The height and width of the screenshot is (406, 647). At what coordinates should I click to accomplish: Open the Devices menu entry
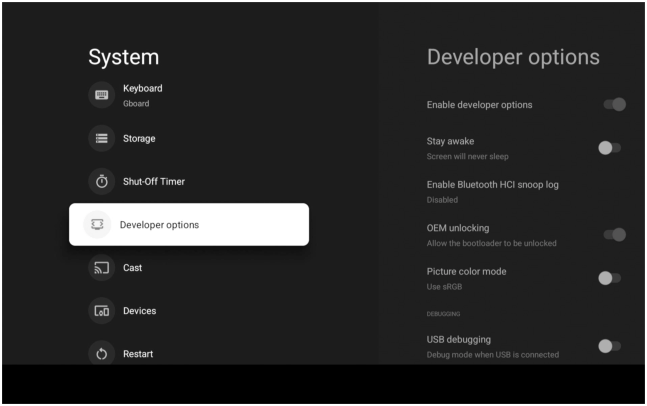(139, 311)
